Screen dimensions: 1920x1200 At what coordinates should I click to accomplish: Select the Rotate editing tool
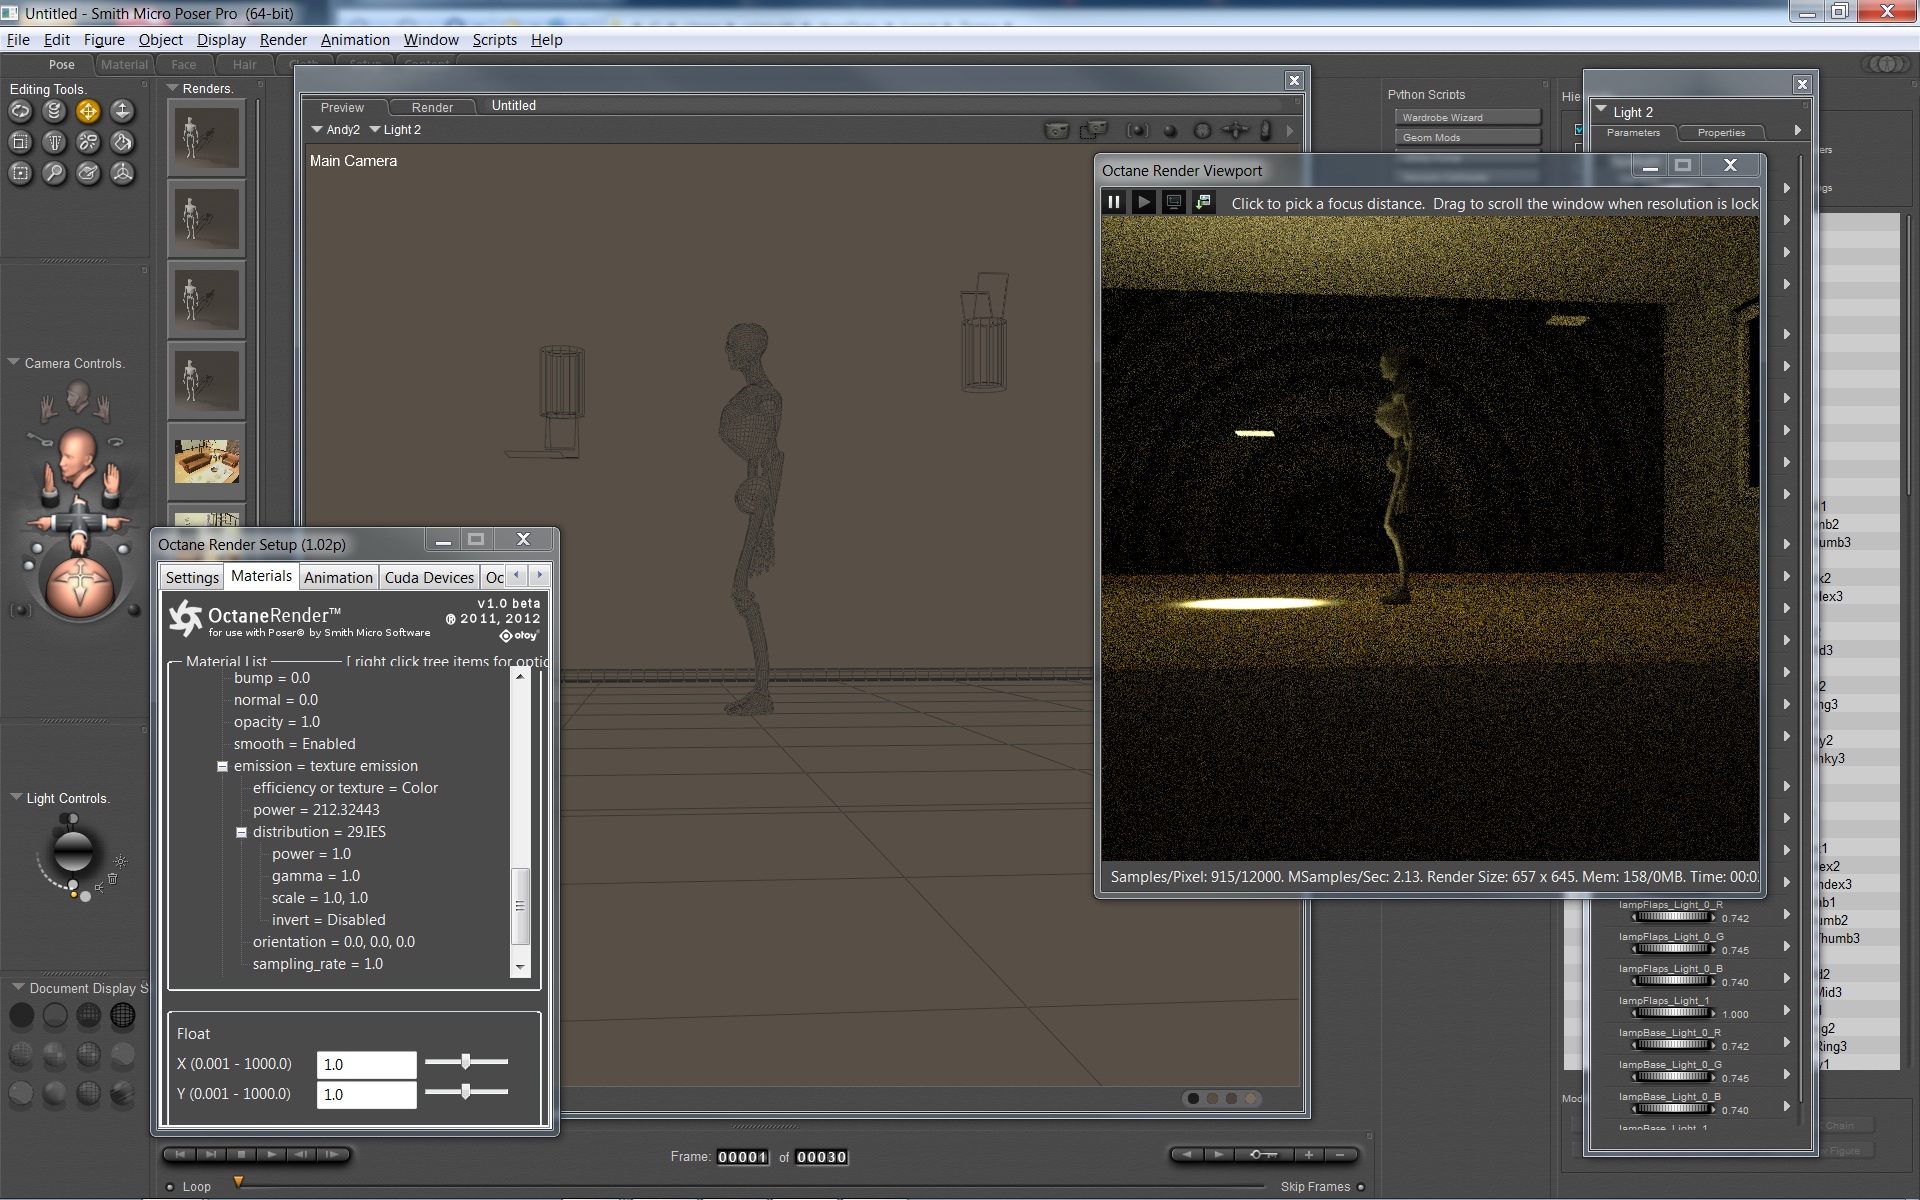20,112
